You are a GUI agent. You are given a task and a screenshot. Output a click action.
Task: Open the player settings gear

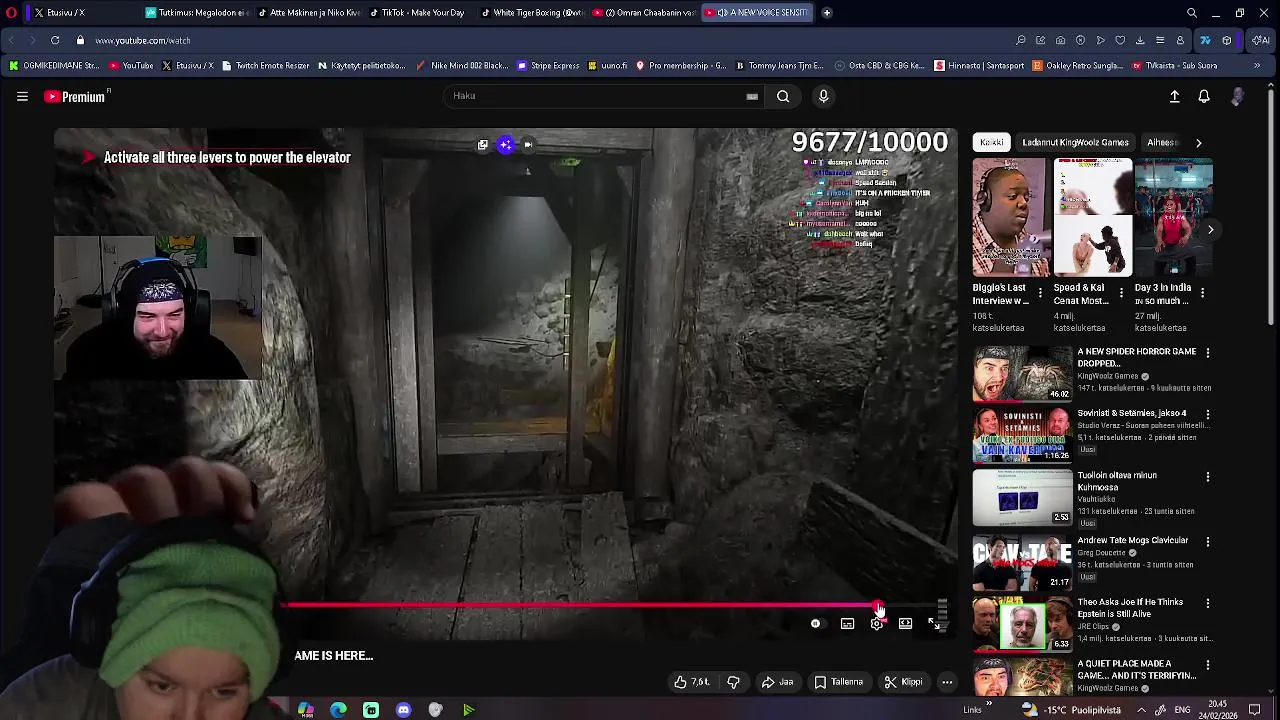pos(876,623)
